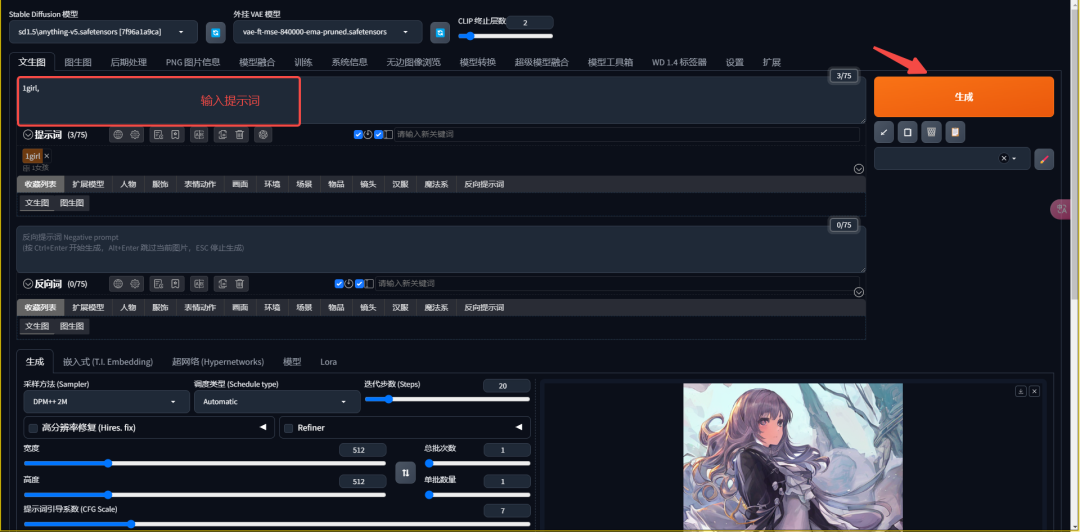Click the orange 生成 generate button
Viewport: 1080px width, 532px height.
pyautogui.click(x=964, y=97)
